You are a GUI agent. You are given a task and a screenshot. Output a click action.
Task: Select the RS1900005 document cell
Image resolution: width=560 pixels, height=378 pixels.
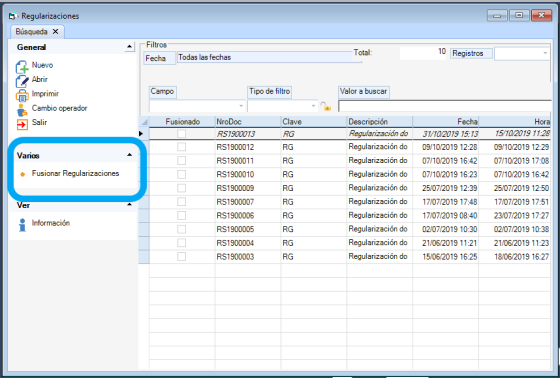pos(248,229)
